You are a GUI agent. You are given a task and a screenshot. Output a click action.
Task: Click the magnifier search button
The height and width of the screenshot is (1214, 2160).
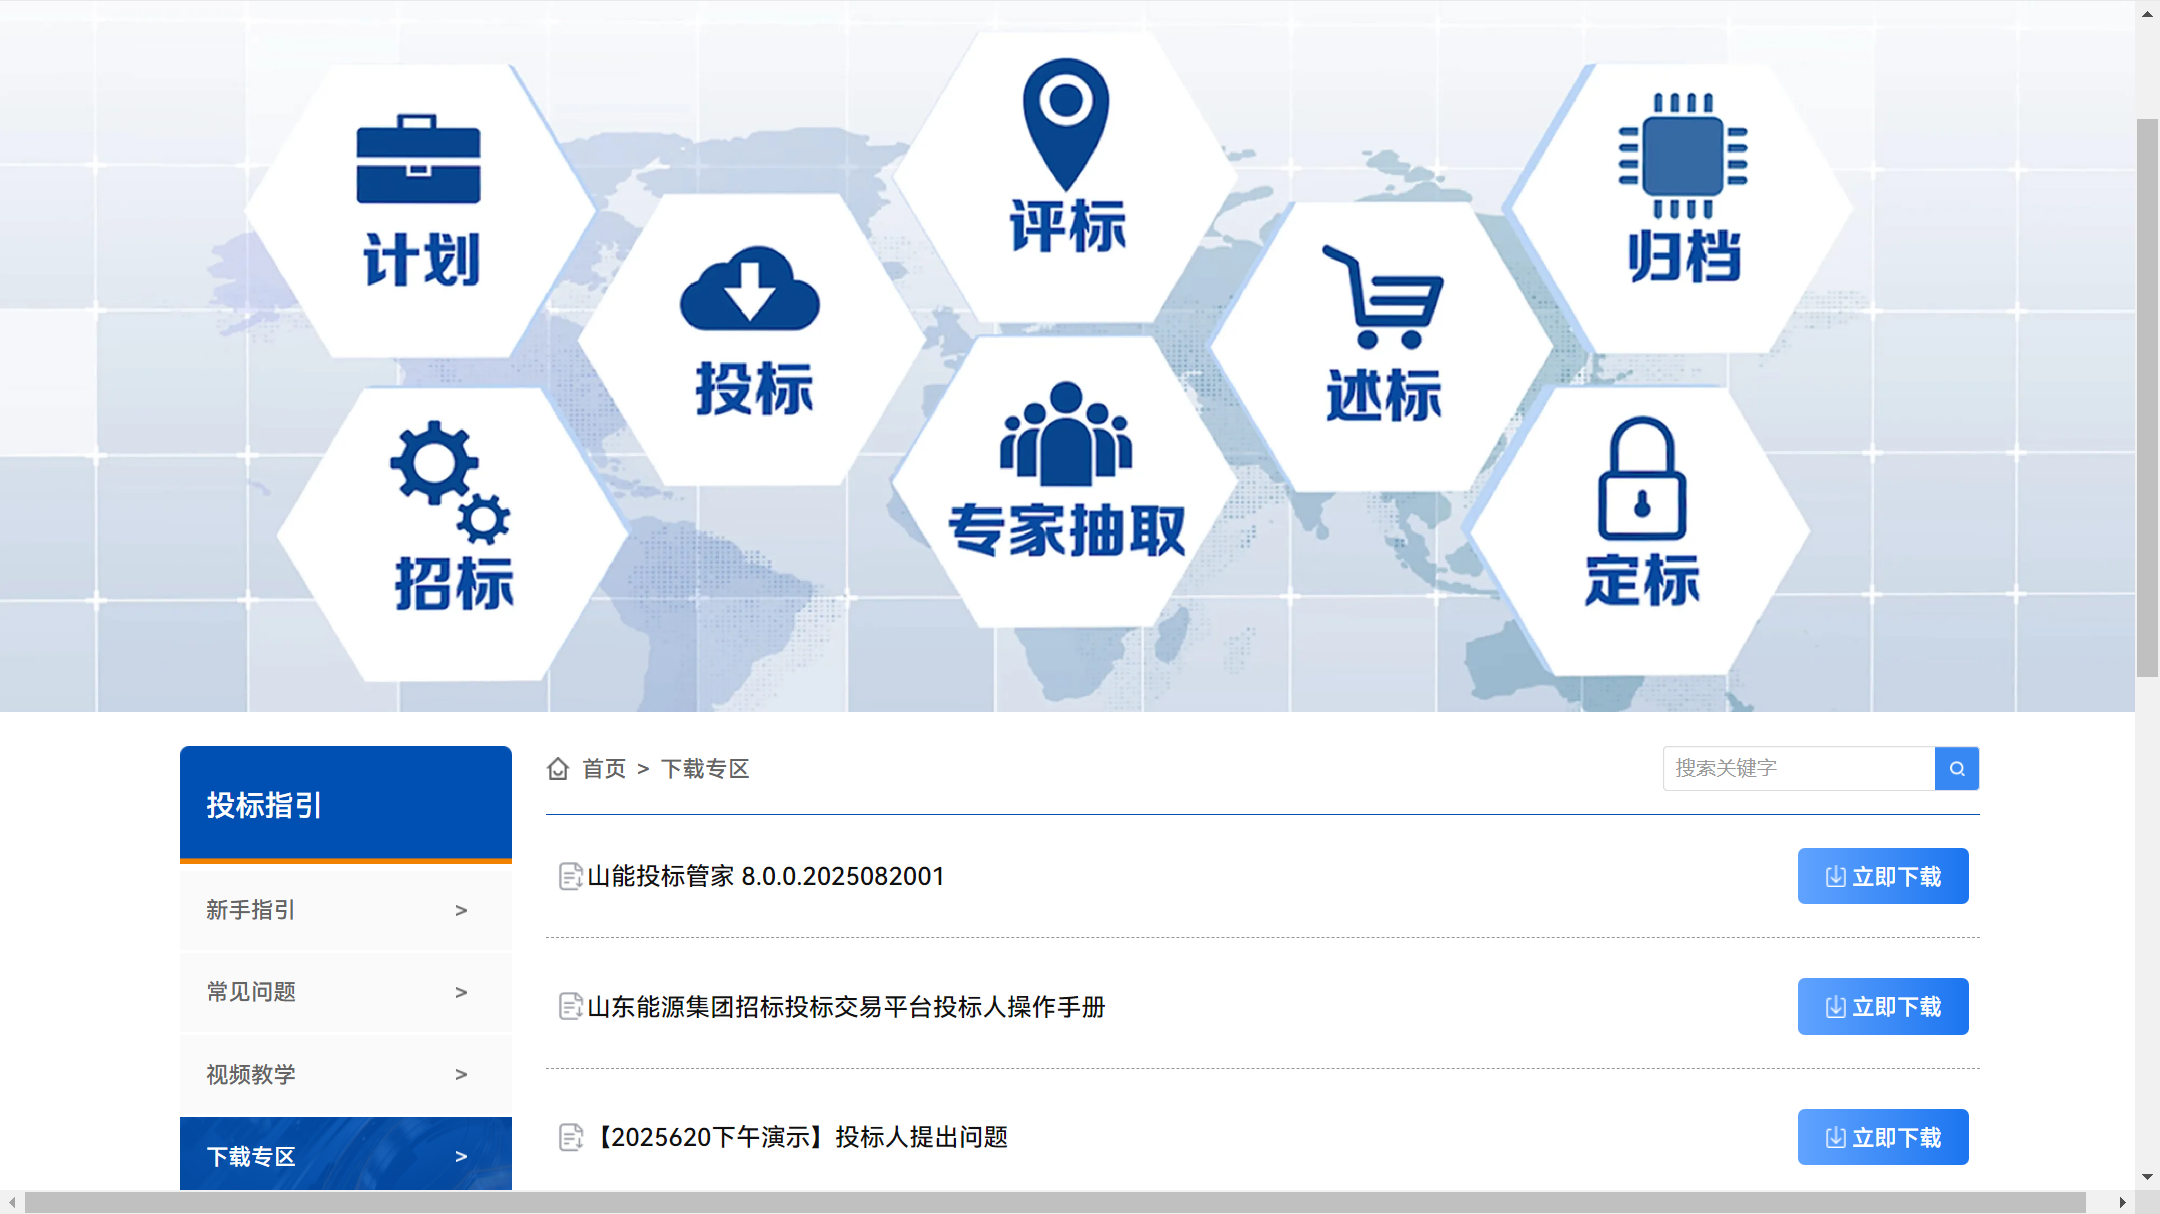click(1957, 768)
